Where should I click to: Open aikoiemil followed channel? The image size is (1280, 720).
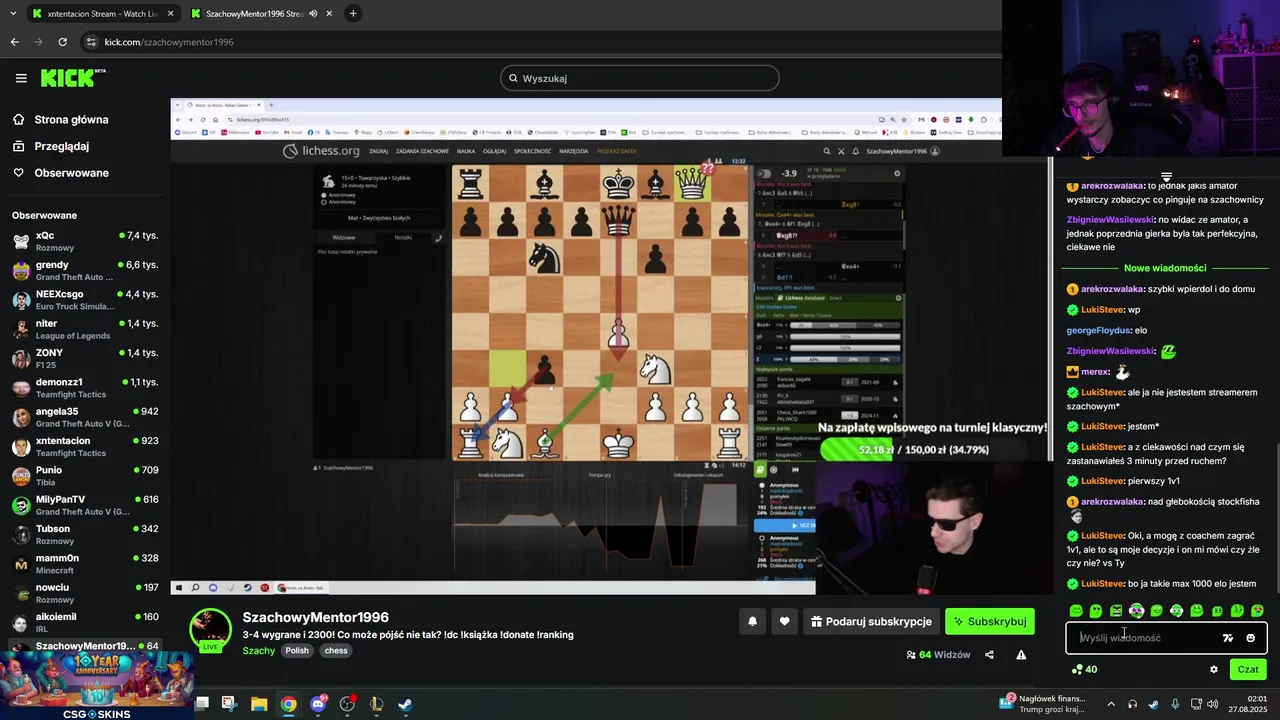(85, 622)
